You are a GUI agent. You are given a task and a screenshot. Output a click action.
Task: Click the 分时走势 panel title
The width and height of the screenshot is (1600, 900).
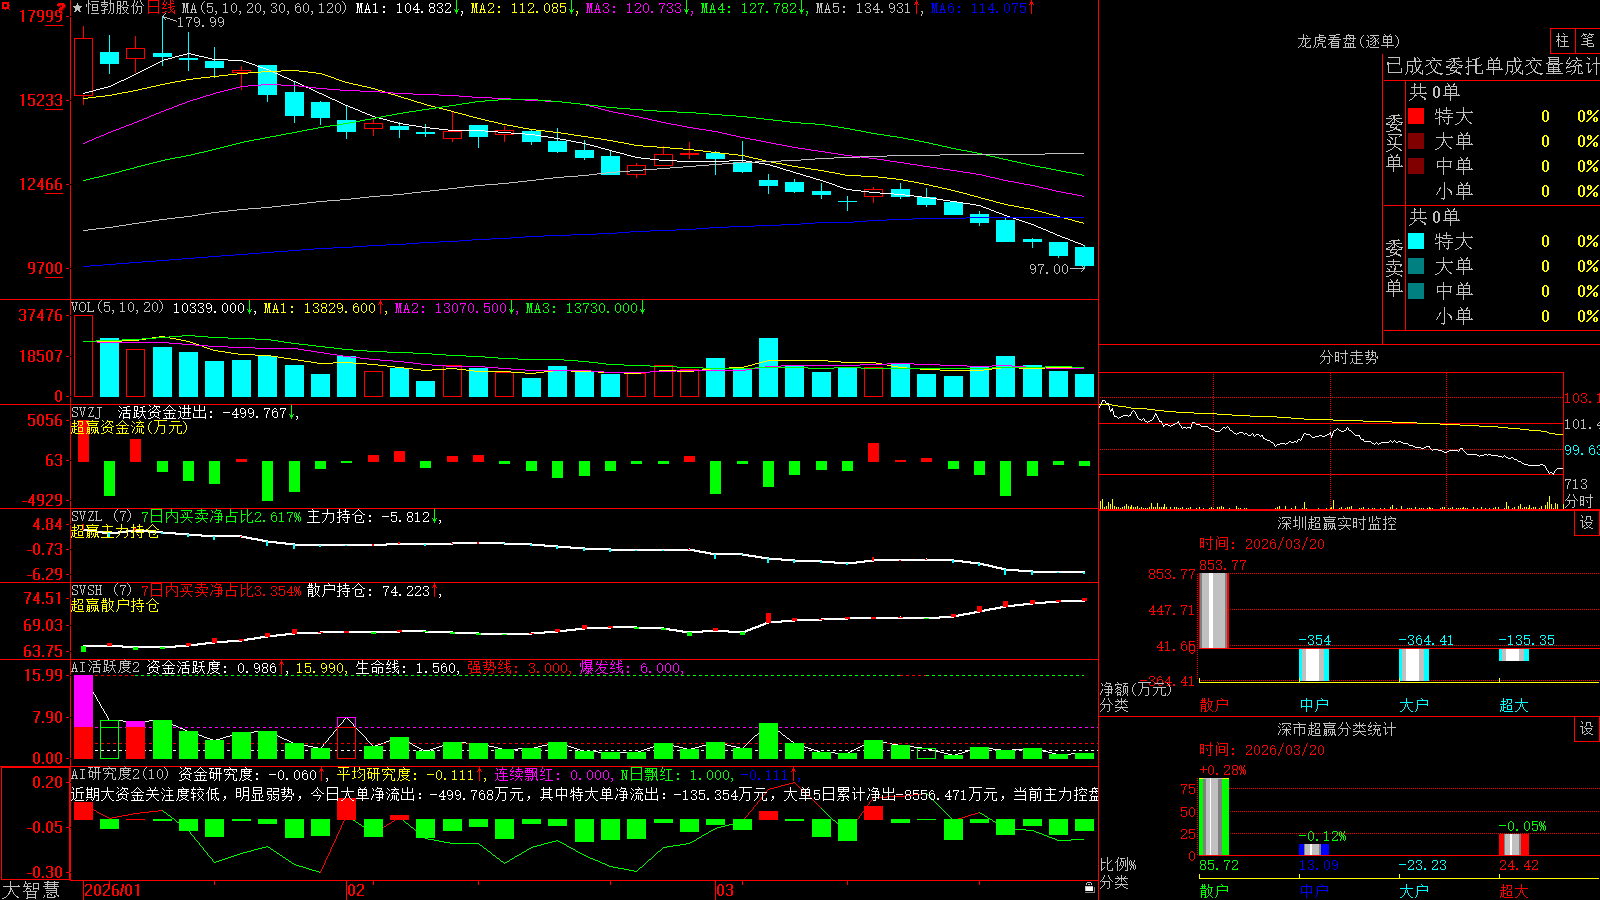click(1348, 357)
